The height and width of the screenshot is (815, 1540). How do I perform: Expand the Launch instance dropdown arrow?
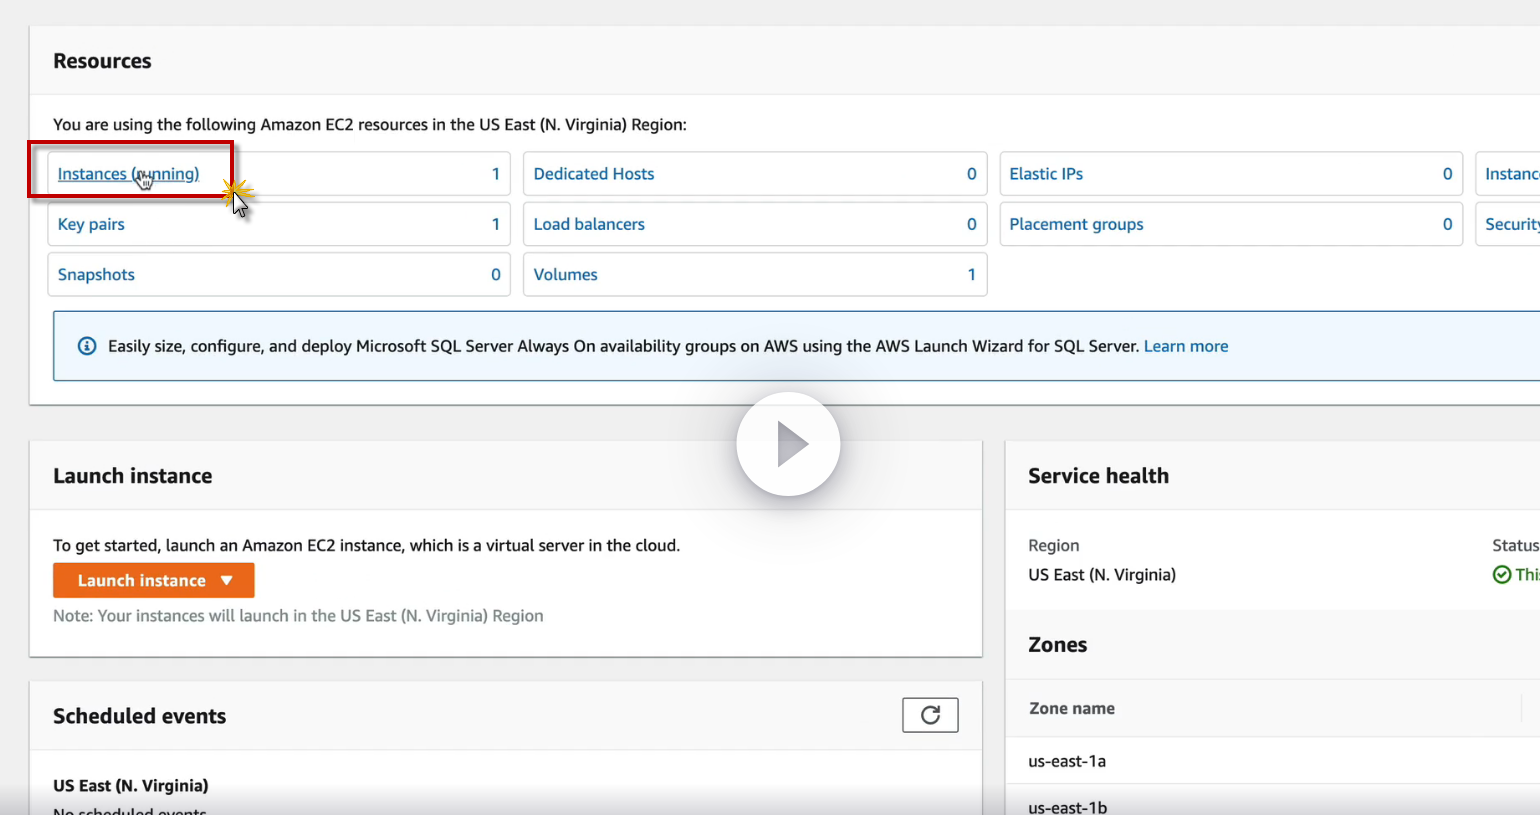(227, 580)
